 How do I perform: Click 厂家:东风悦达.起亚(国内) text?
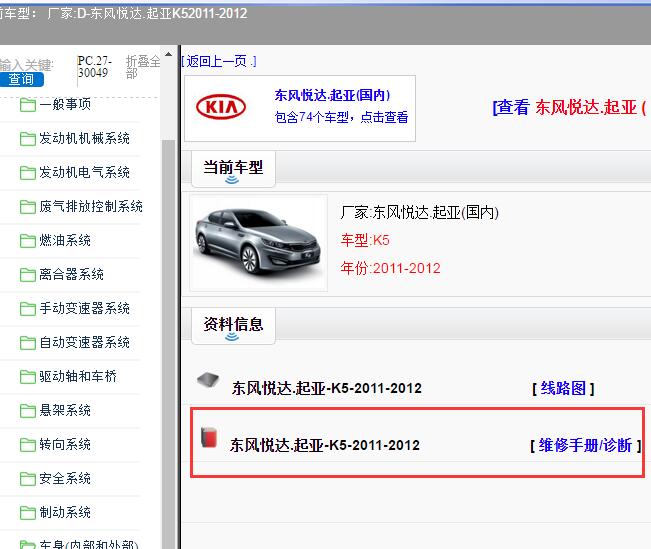(x=419, y=213)
